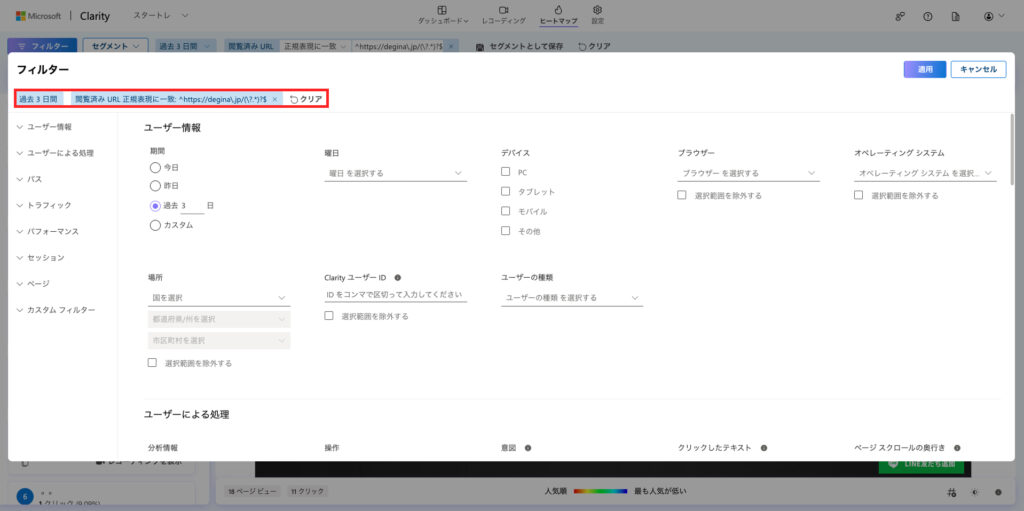Open the レコーディング recordings icon

pos(503,10)
